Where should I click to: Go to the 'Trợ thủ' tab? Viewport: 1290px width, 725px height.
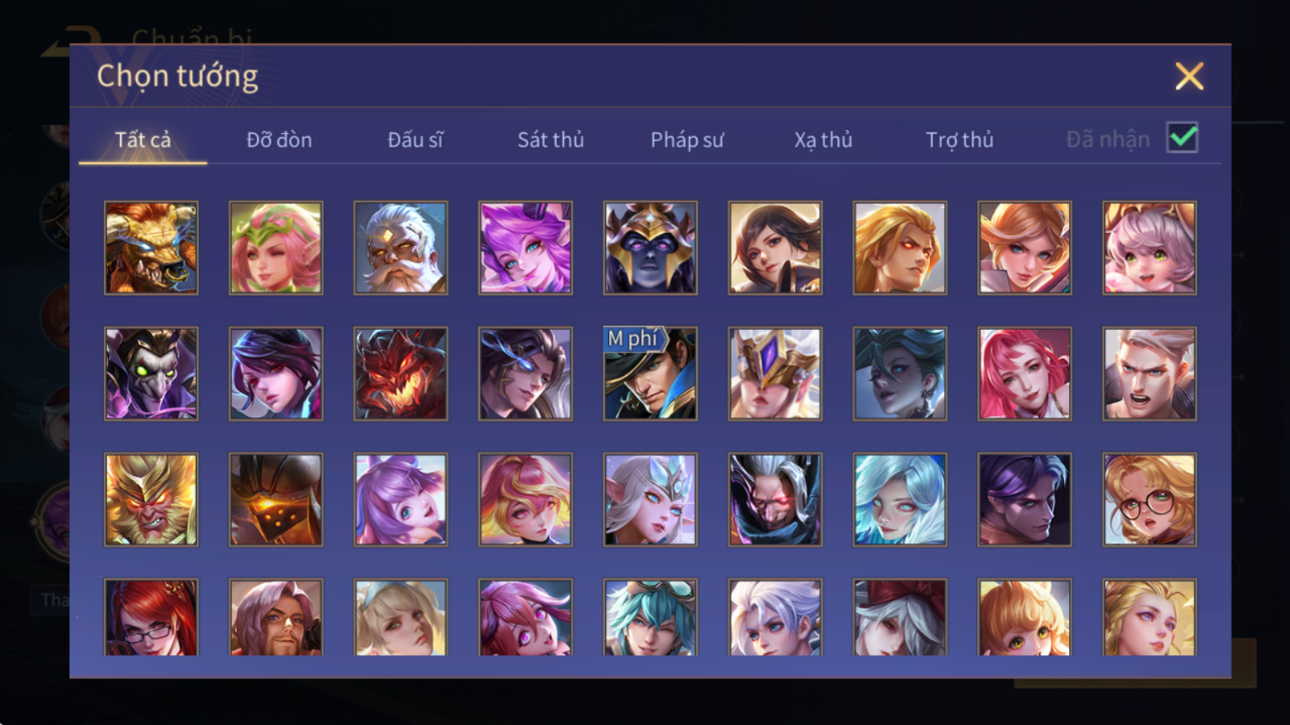click(959, 140)
